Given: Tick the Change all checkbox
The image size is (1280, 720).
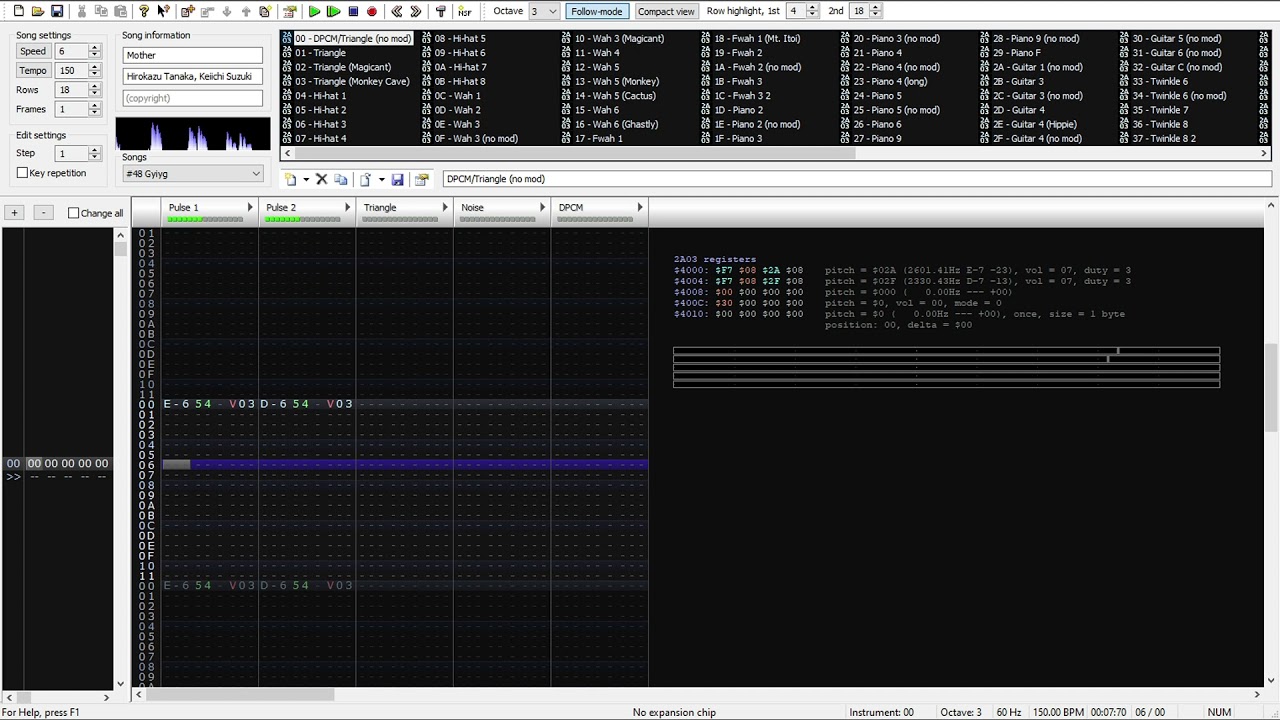Looking at the screenshot, I should click(x=73, y=213).
